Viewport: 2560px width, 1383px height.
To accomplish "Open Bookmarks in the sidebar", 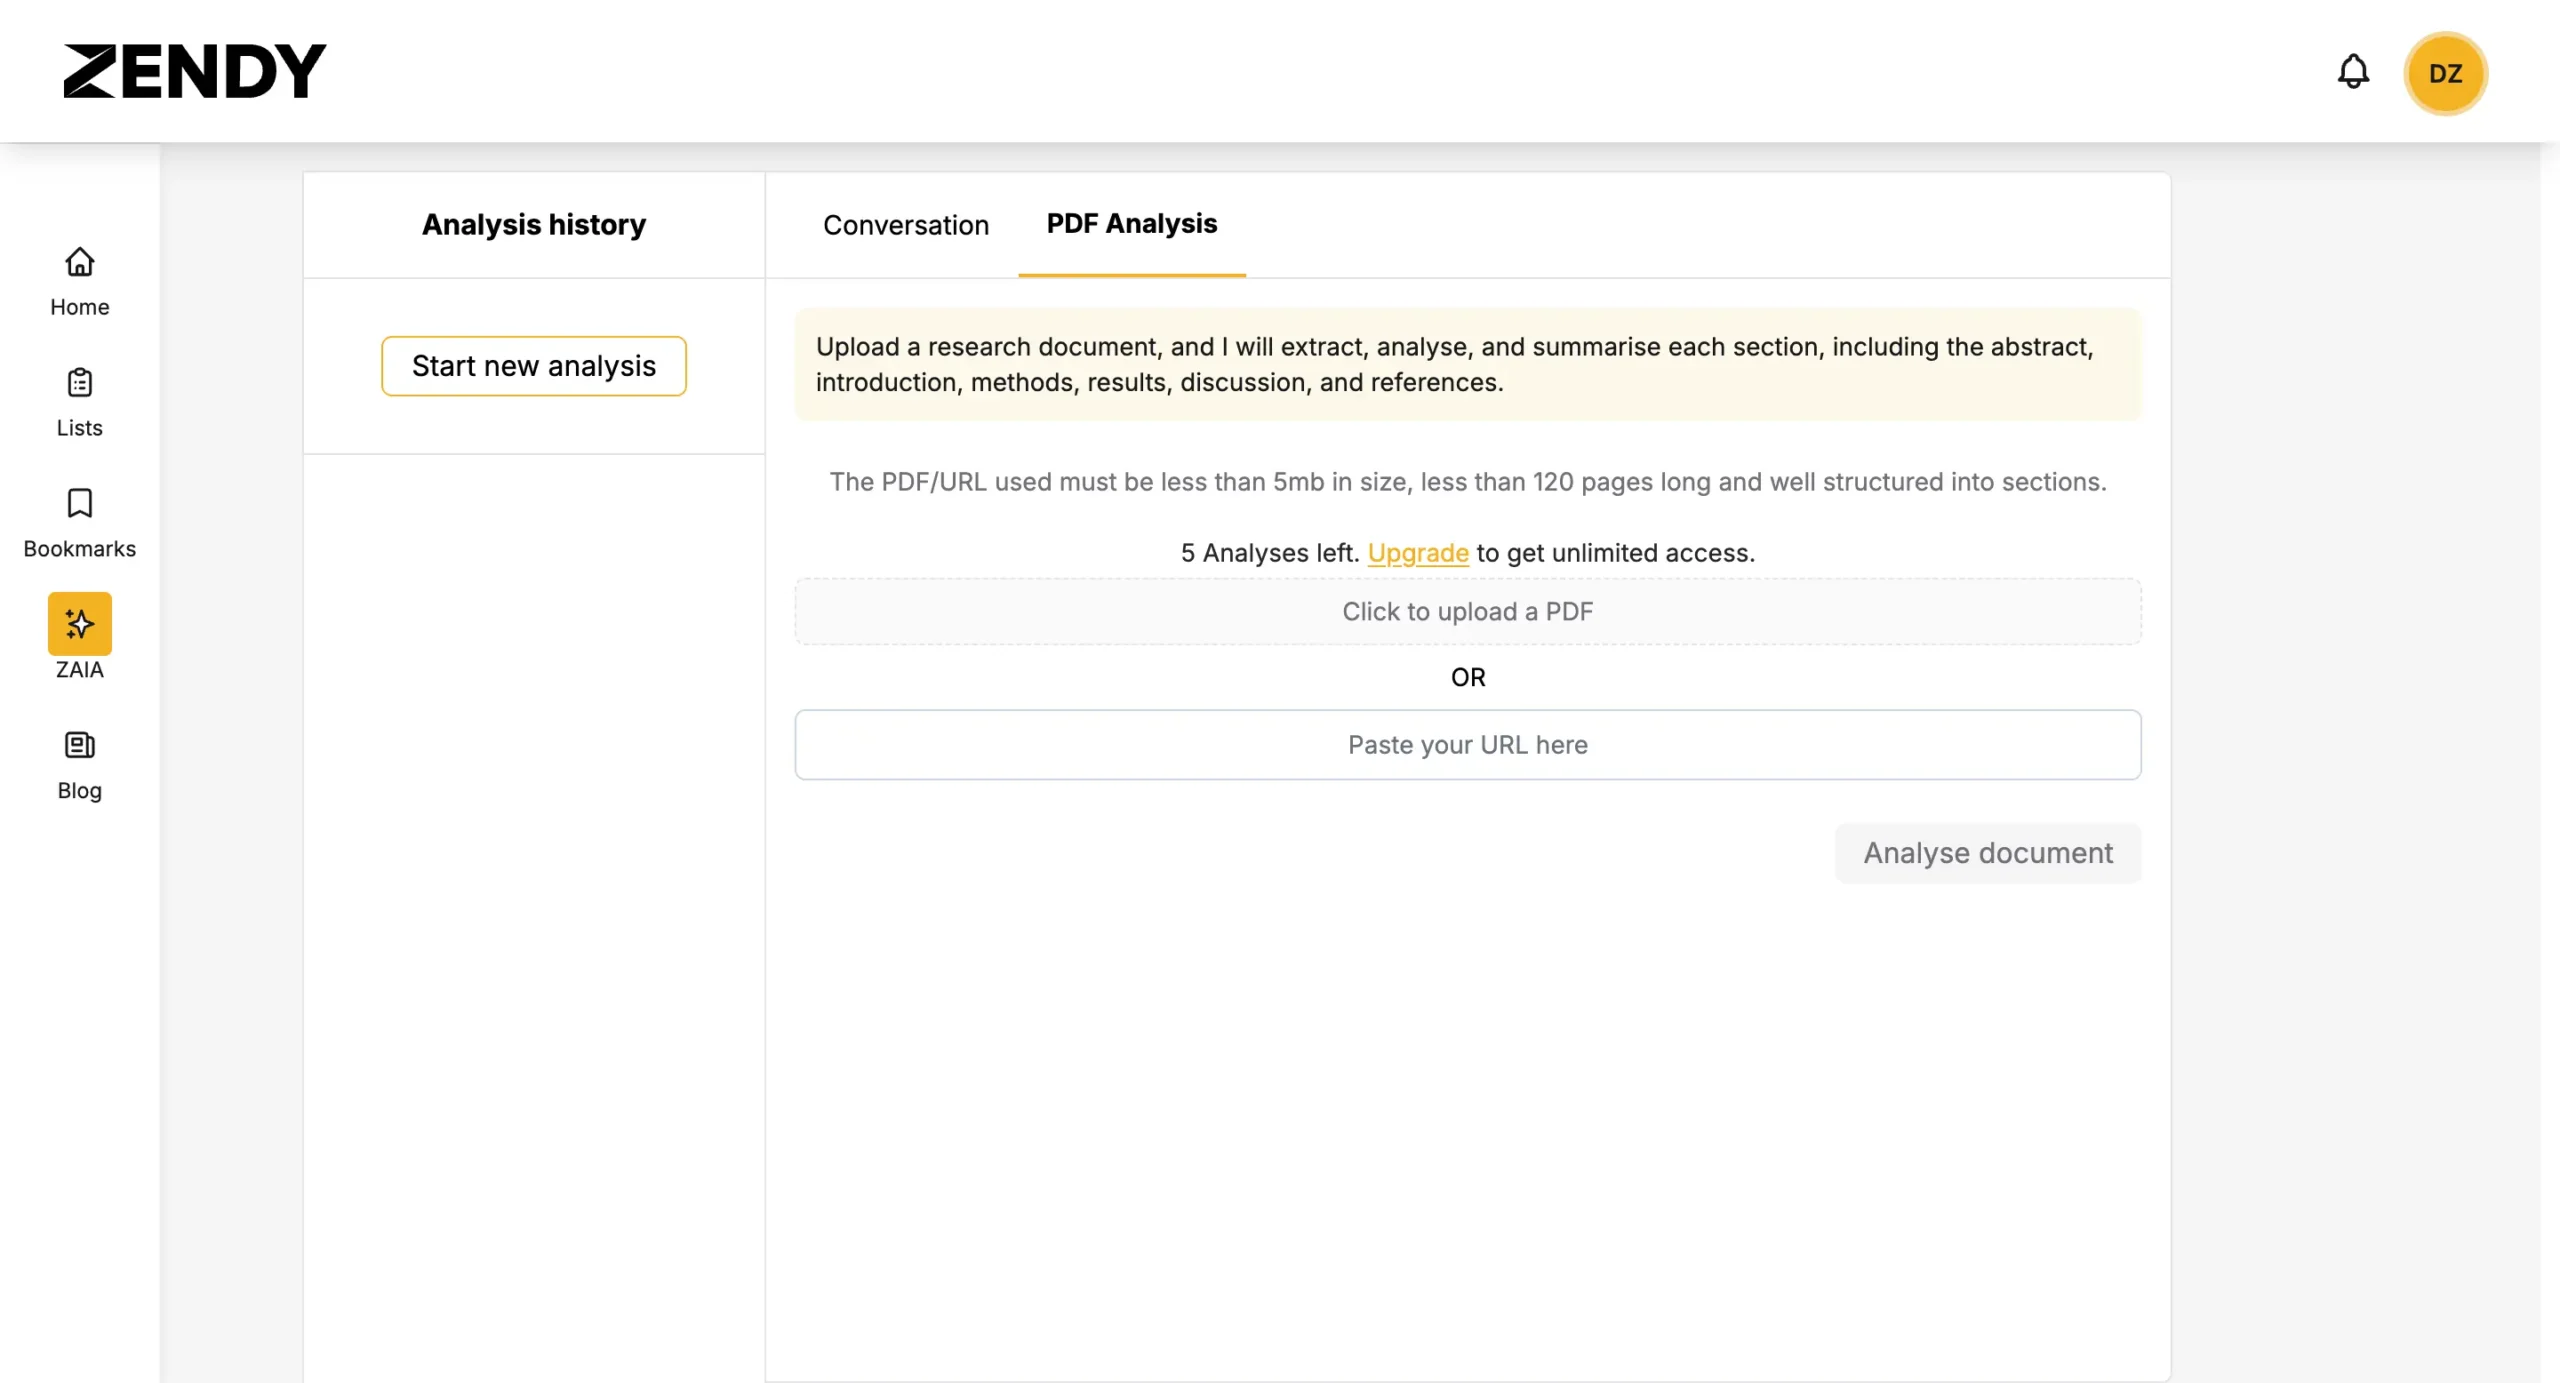I will pos(80,524).
